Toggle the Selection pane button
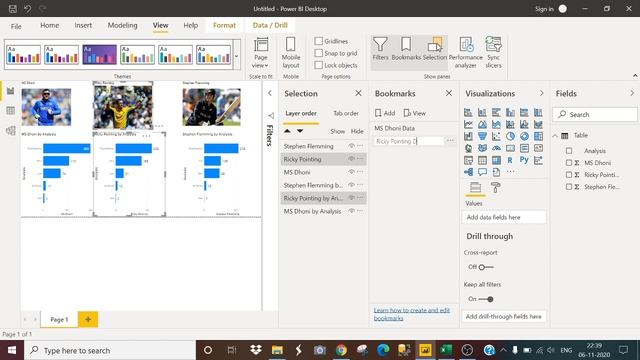This screenshot has width=640, height=360. pyautogui.click(x=435, y=49)
